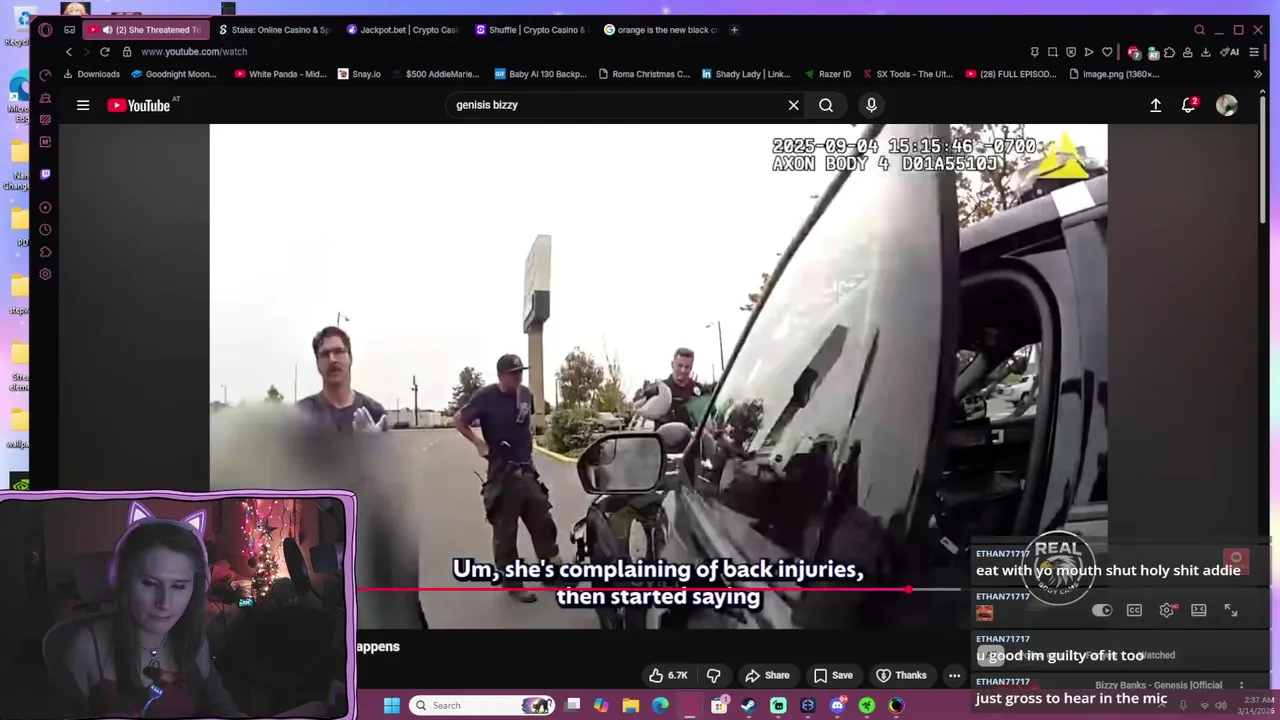
Task: Go to YouTube home via logo
Action: click(x=138, y=105)
